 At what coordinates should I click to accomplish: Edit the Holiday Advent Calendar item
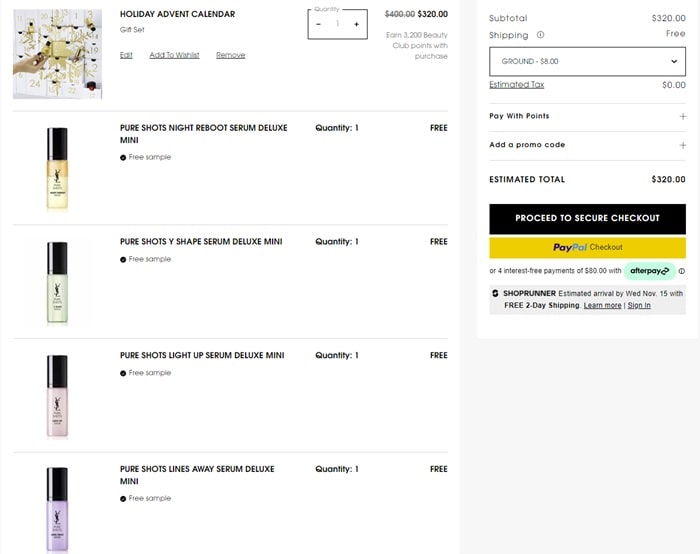click(126, 55)
